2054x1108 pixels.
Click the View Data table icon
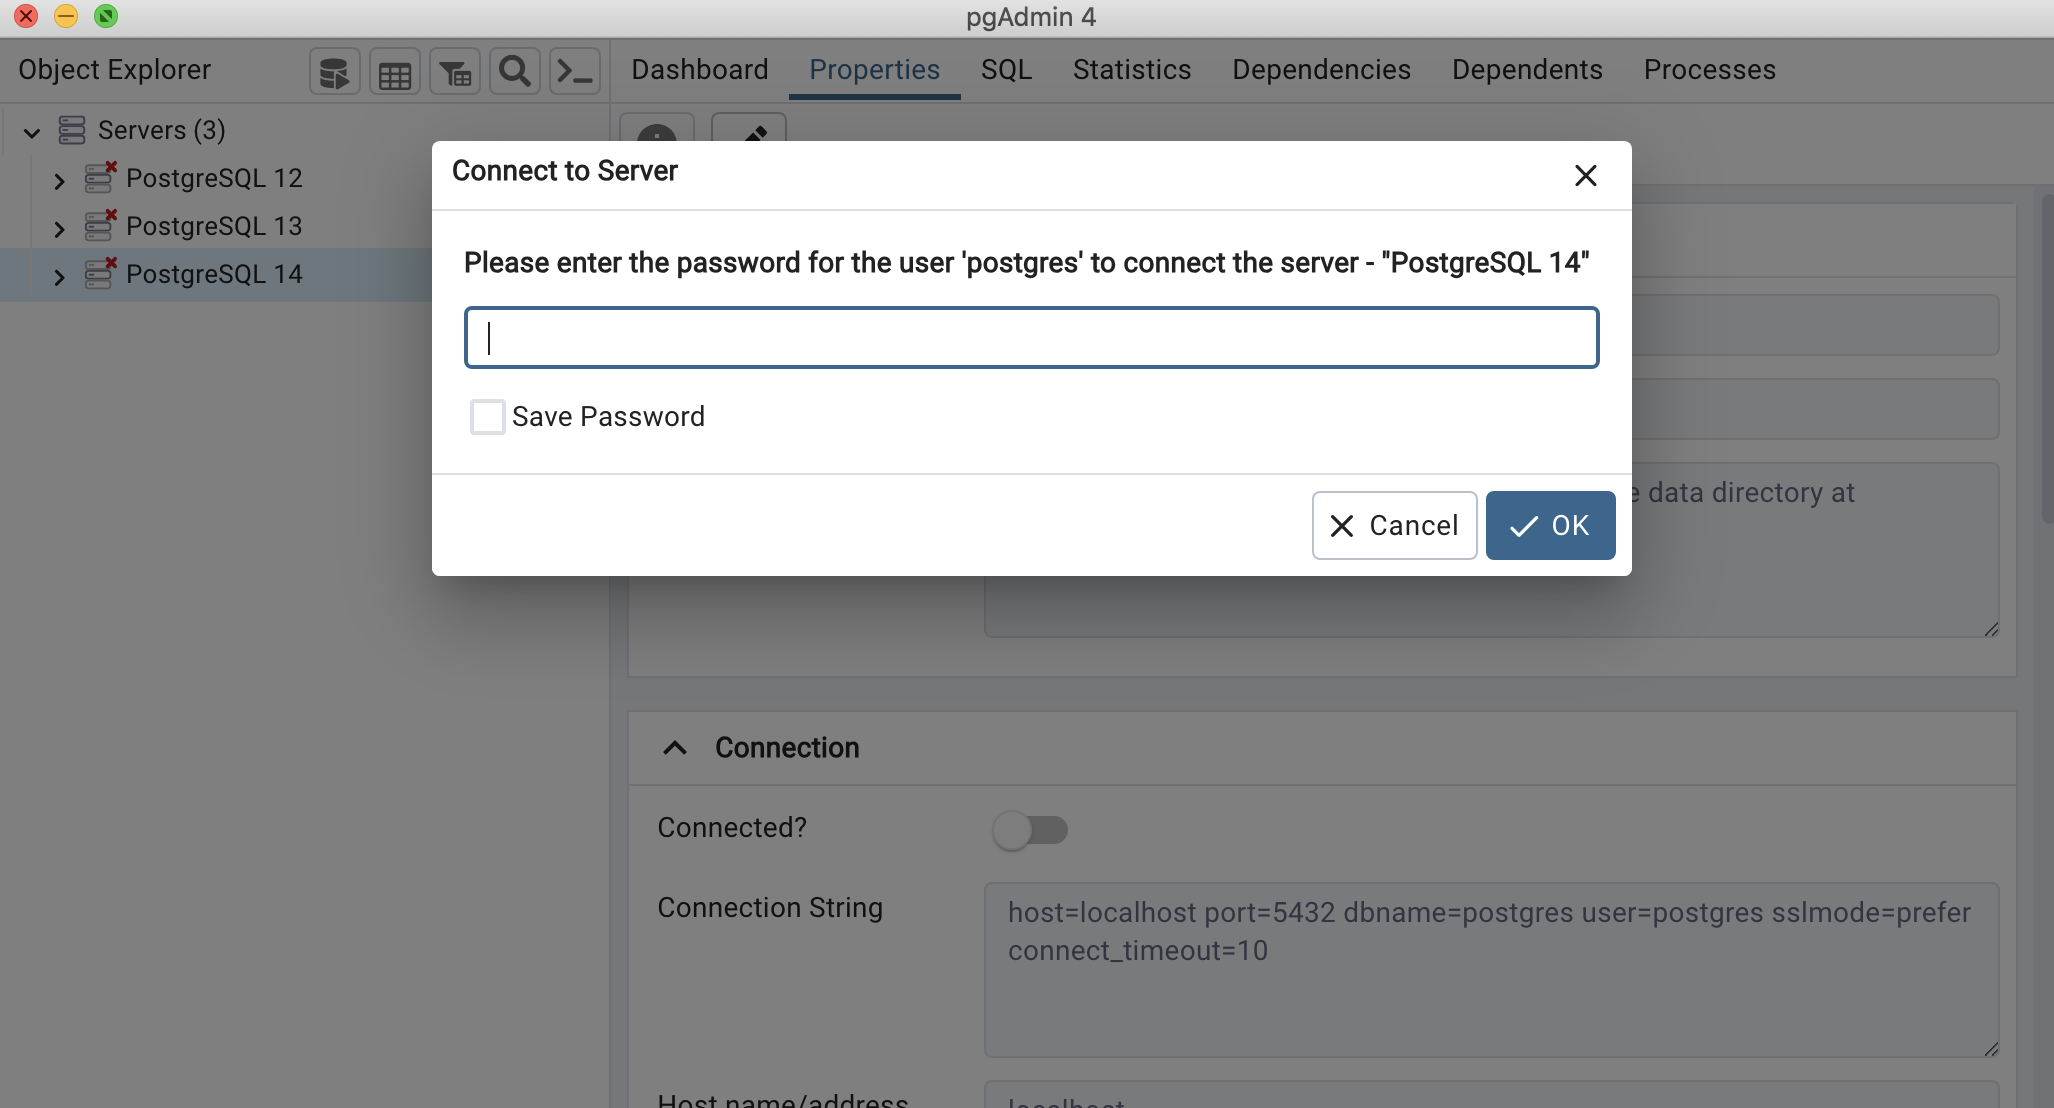(395, 72)
